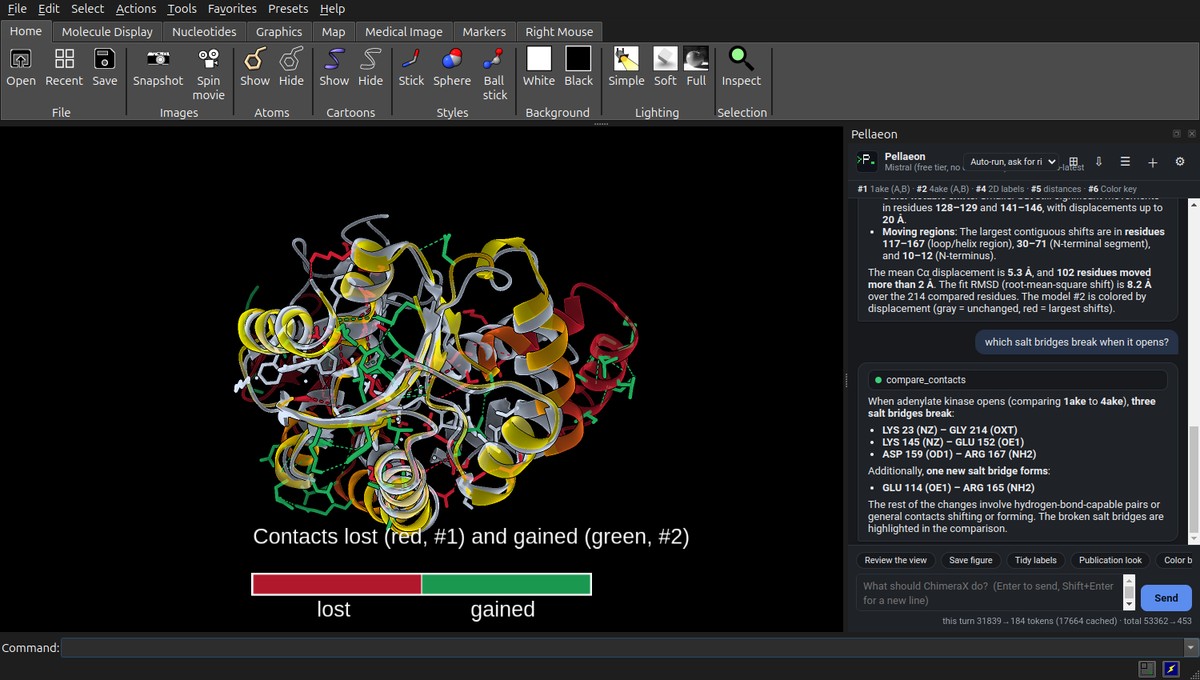Take a Snapshot with the camera icon

pyautogui.click(x=158, y=59)
